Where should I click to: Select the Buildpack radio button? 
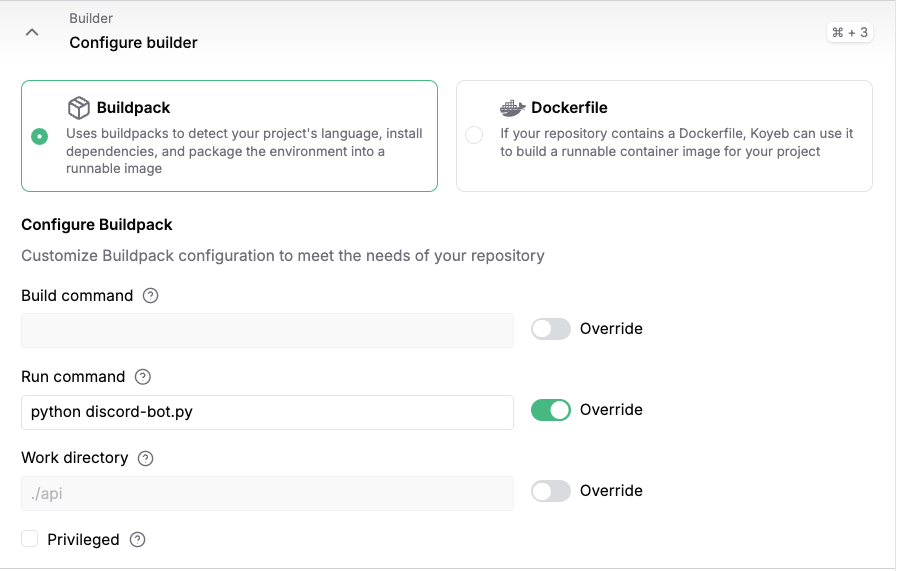40,136
